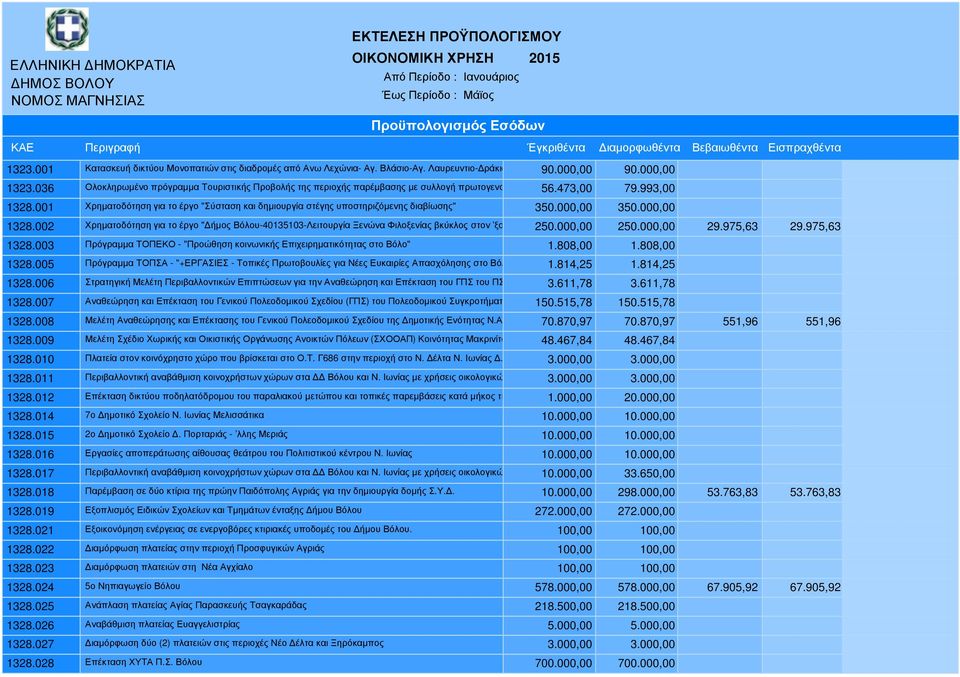Select the Εισπραχθέντα column header

[x=804, y=148]
